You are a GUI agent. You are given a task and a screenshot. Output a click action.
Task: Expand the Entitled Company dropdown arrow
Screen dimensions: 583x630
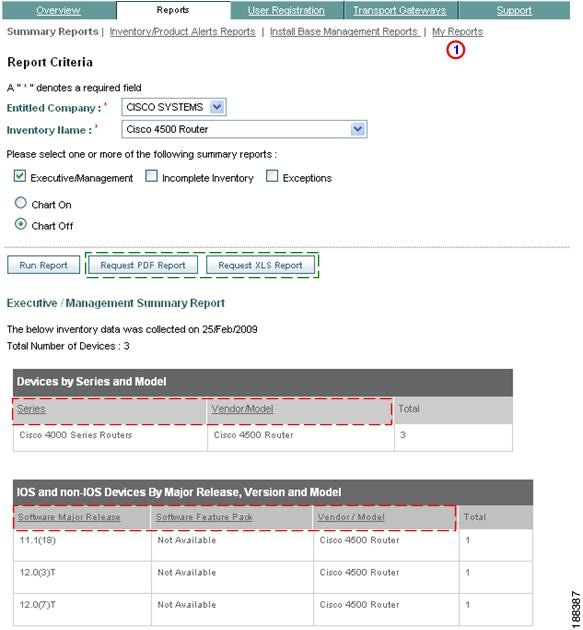217,107
